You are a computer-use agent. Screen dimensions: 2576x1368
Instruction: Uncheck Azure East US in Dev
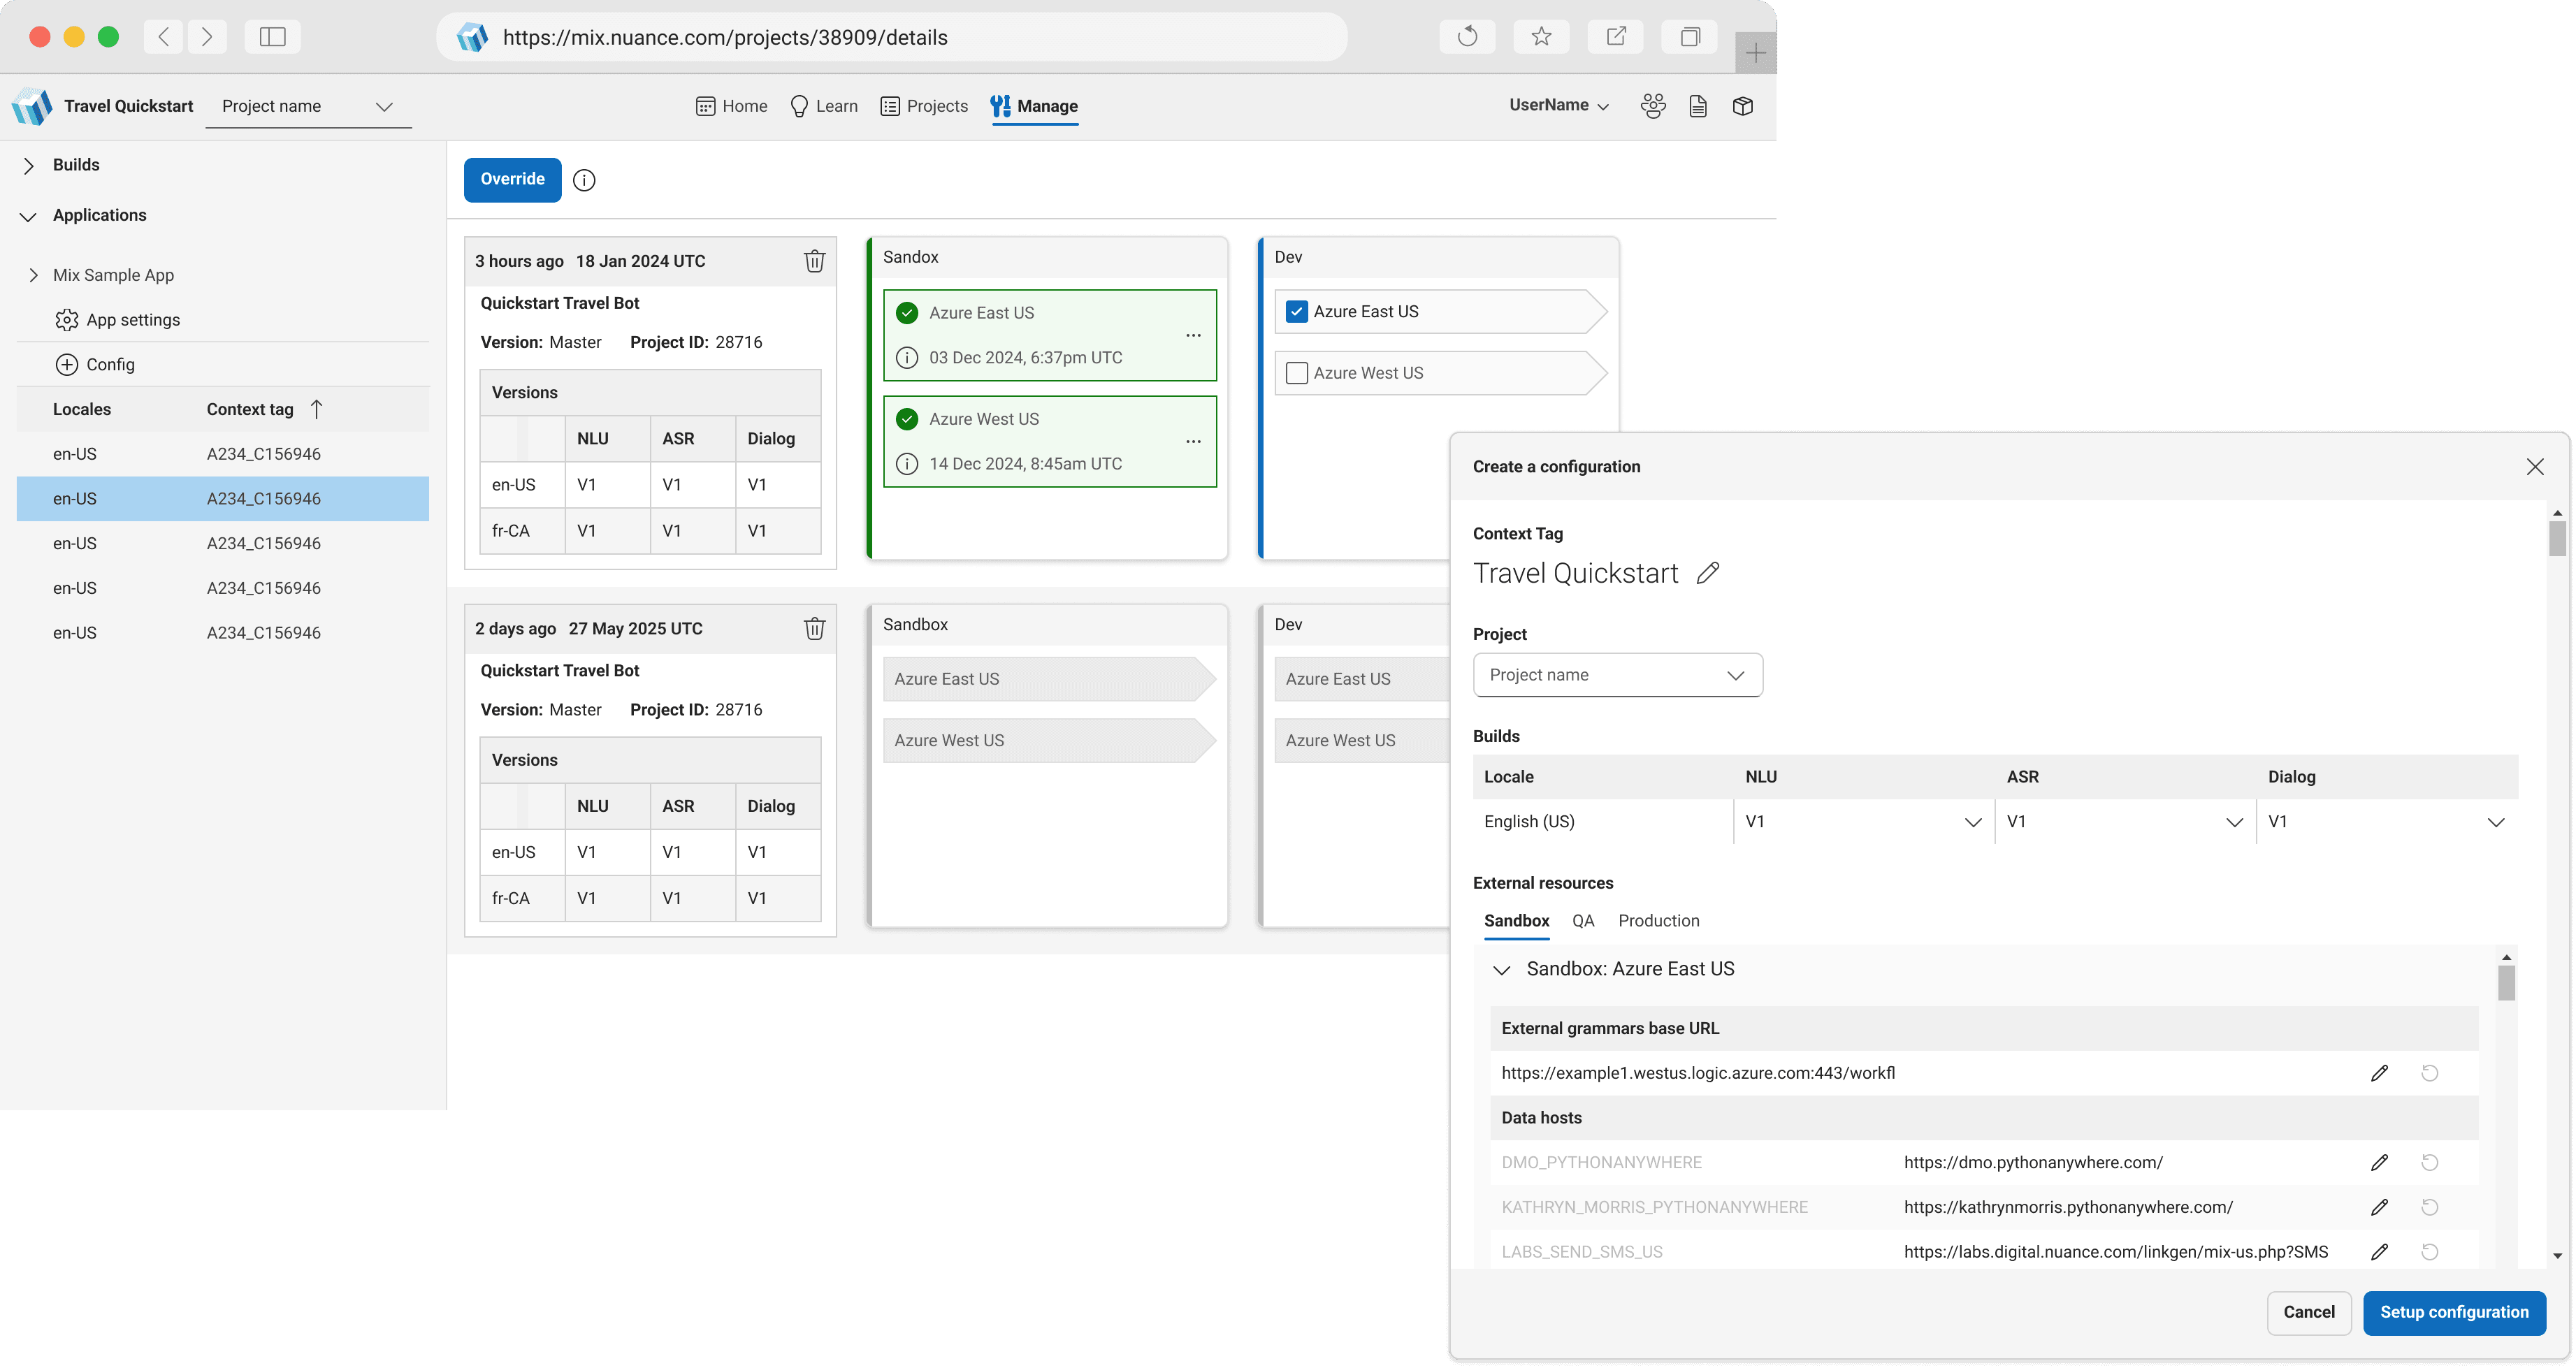point(1296,311)
